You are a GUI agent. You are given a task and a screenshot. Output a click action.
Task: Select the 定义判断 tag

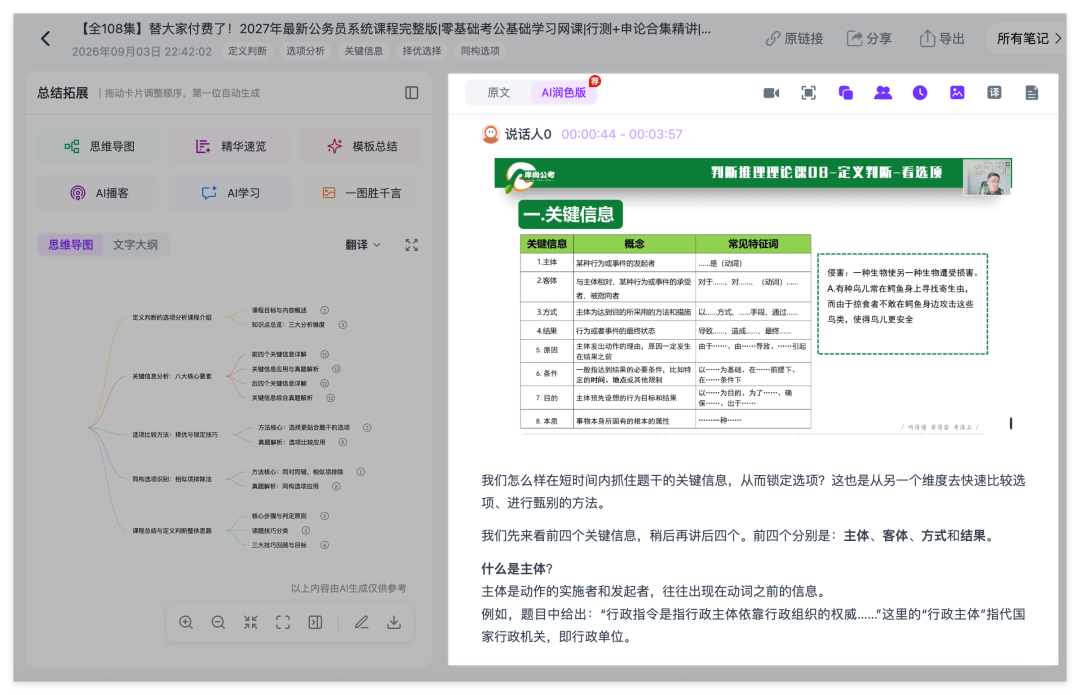[x=247, y=51]
